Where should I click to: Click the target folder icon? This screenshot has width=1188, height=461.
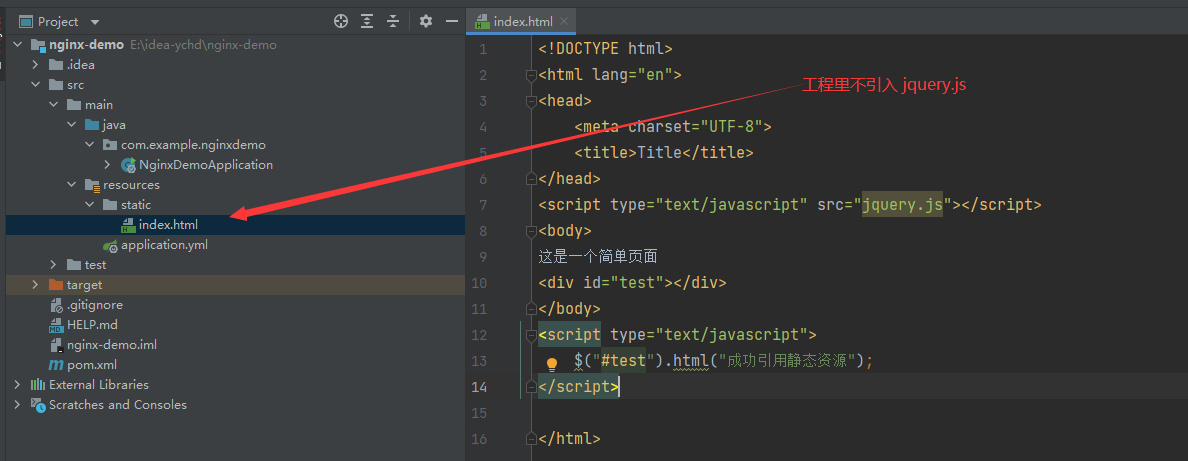point(55,284)
